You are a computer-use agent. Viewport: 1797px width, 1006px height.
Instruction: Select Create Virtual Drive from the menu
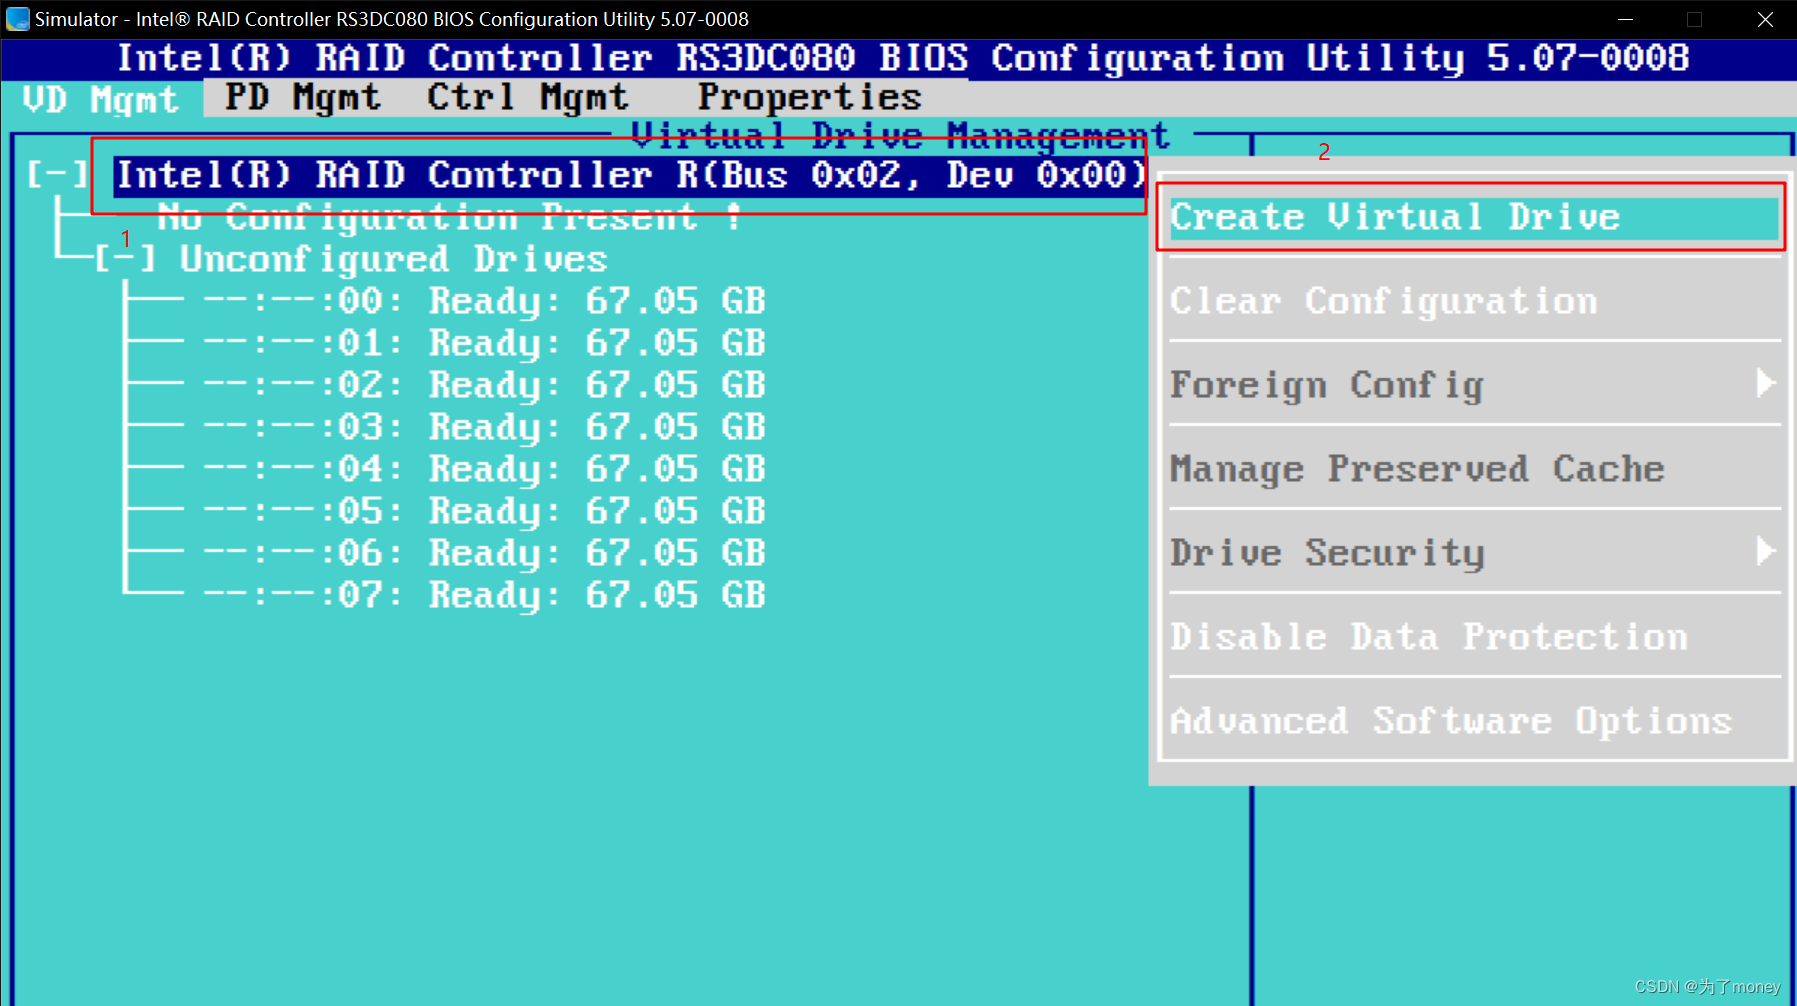pos(1395,216)
